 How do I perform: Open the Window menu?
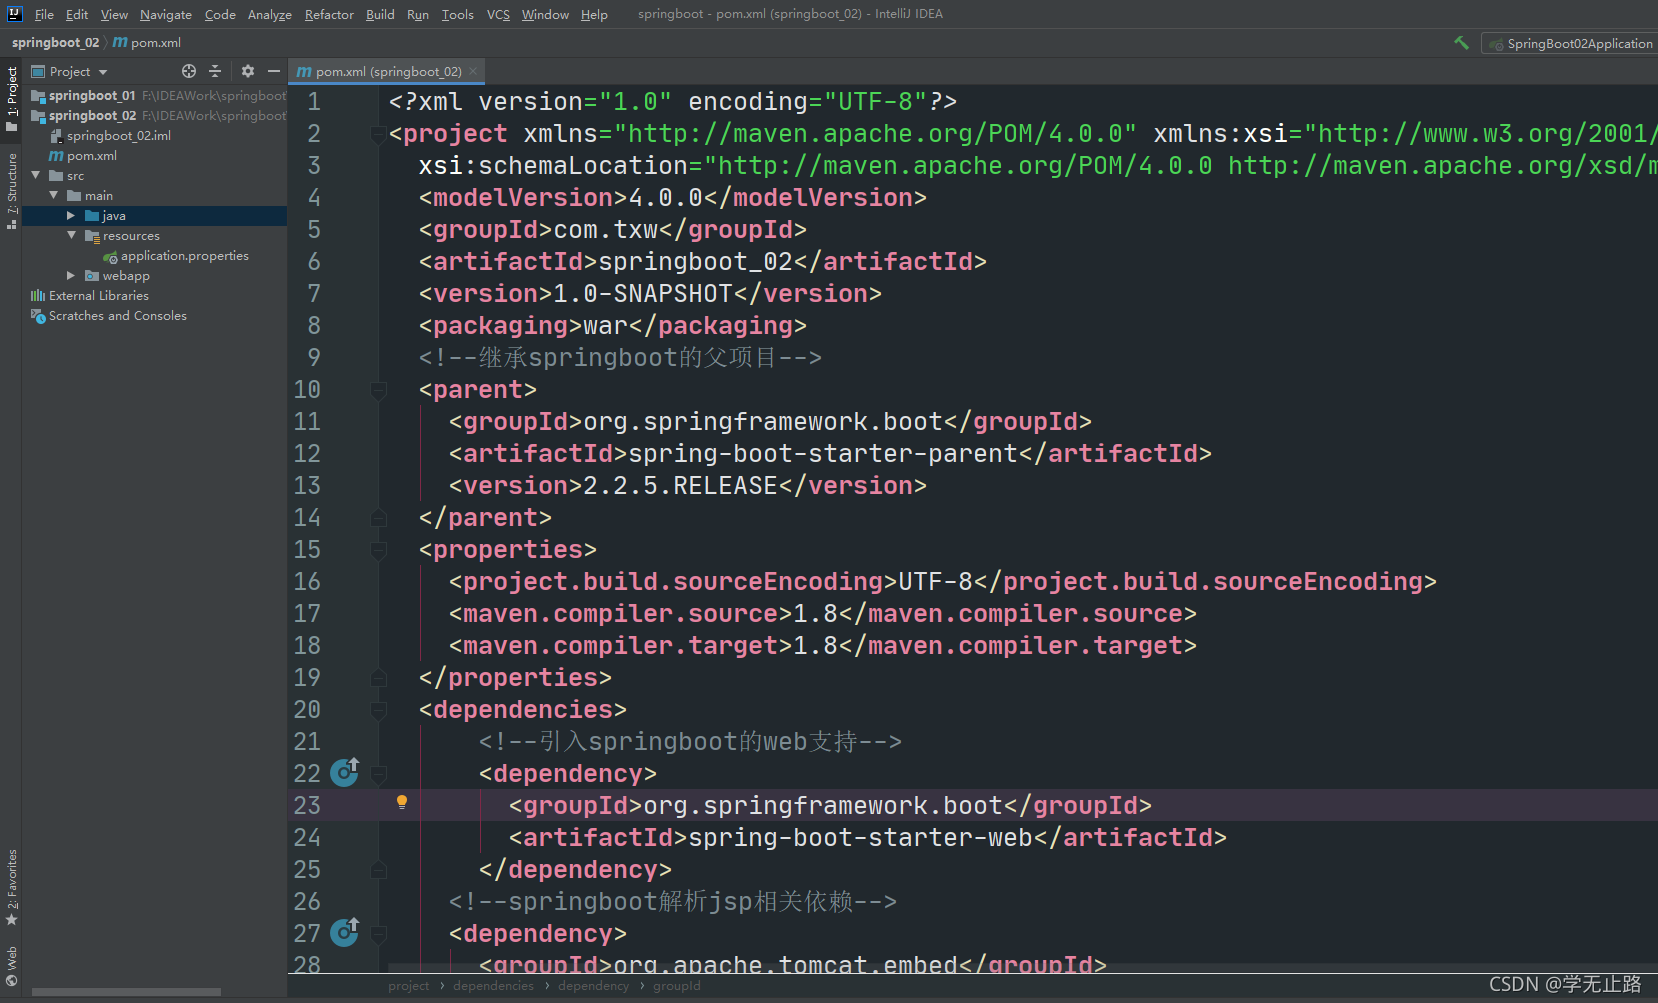[x=545, y=15]
